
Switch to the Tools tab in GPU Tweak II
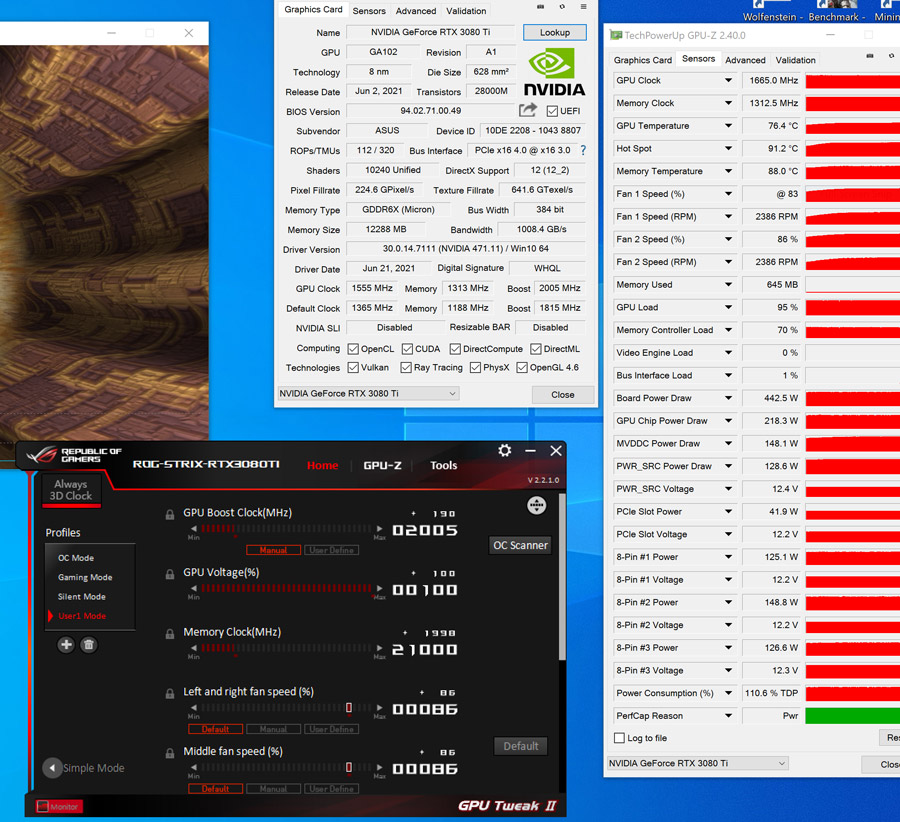click(x=444, y=466)
